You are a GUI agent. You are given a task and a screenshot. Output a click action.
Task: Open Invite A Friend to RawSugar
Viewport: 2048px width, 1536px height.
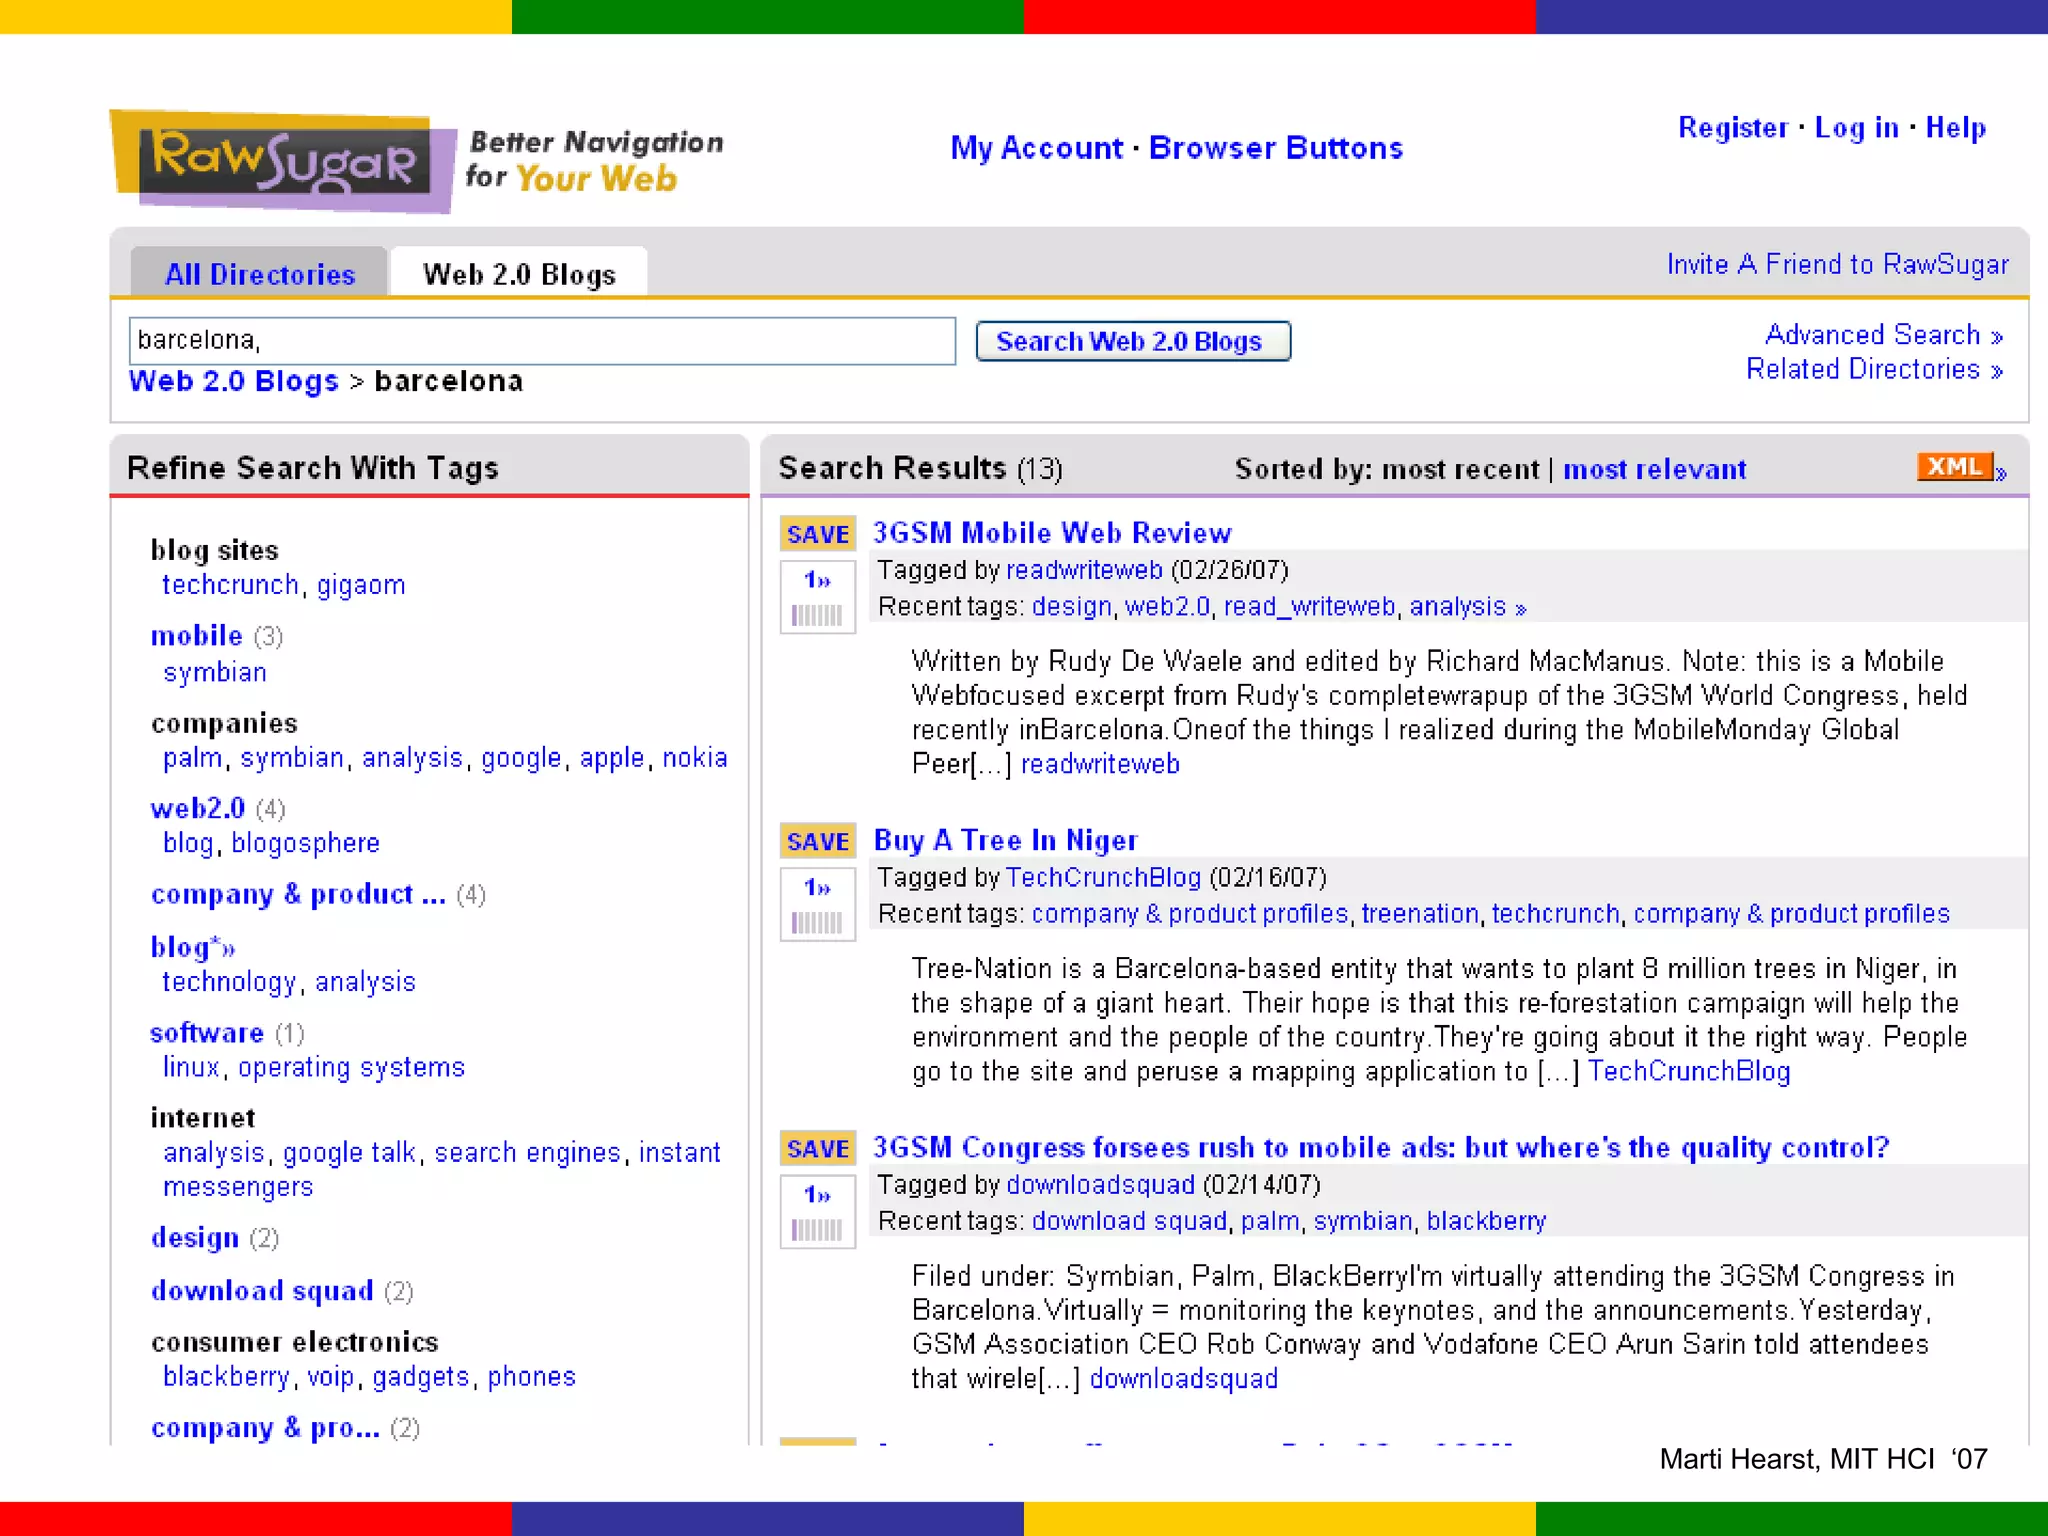[x=1837, y=264]
